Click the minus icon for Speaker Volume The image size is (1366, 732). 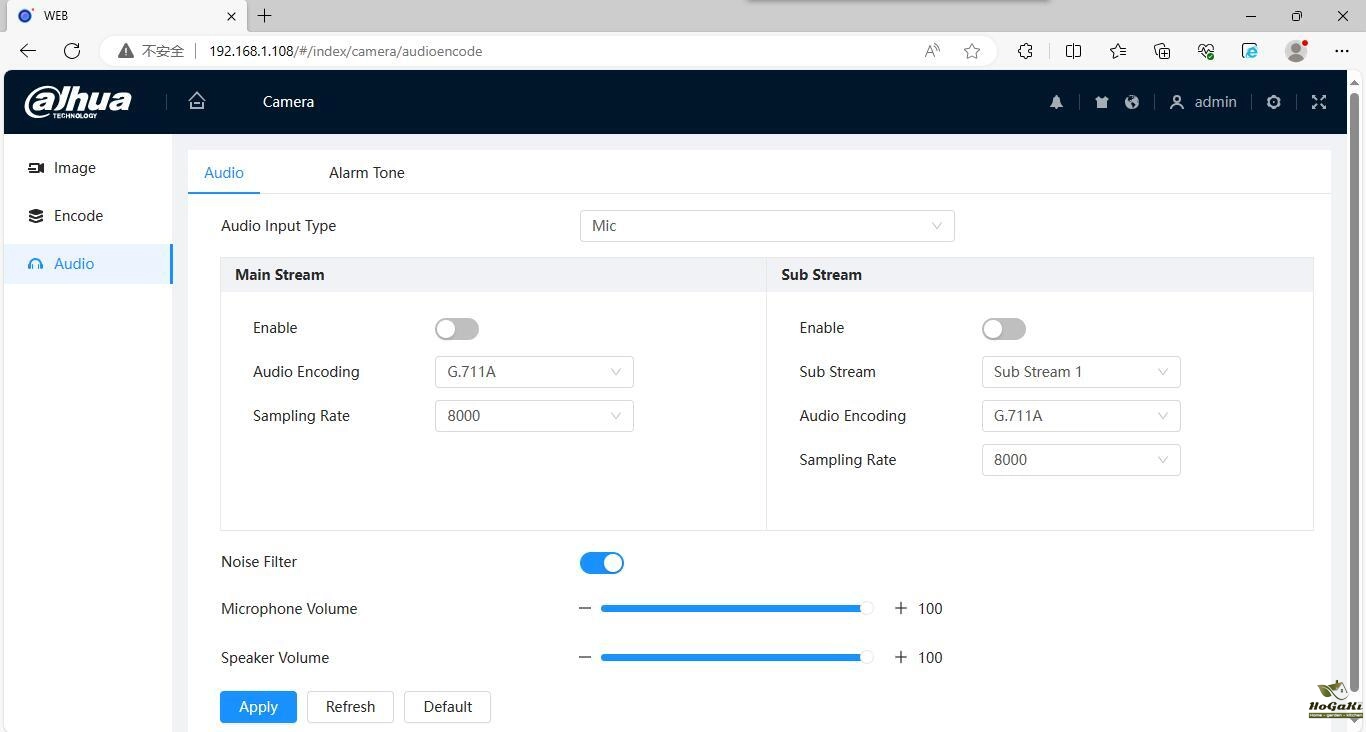(585, 657)
